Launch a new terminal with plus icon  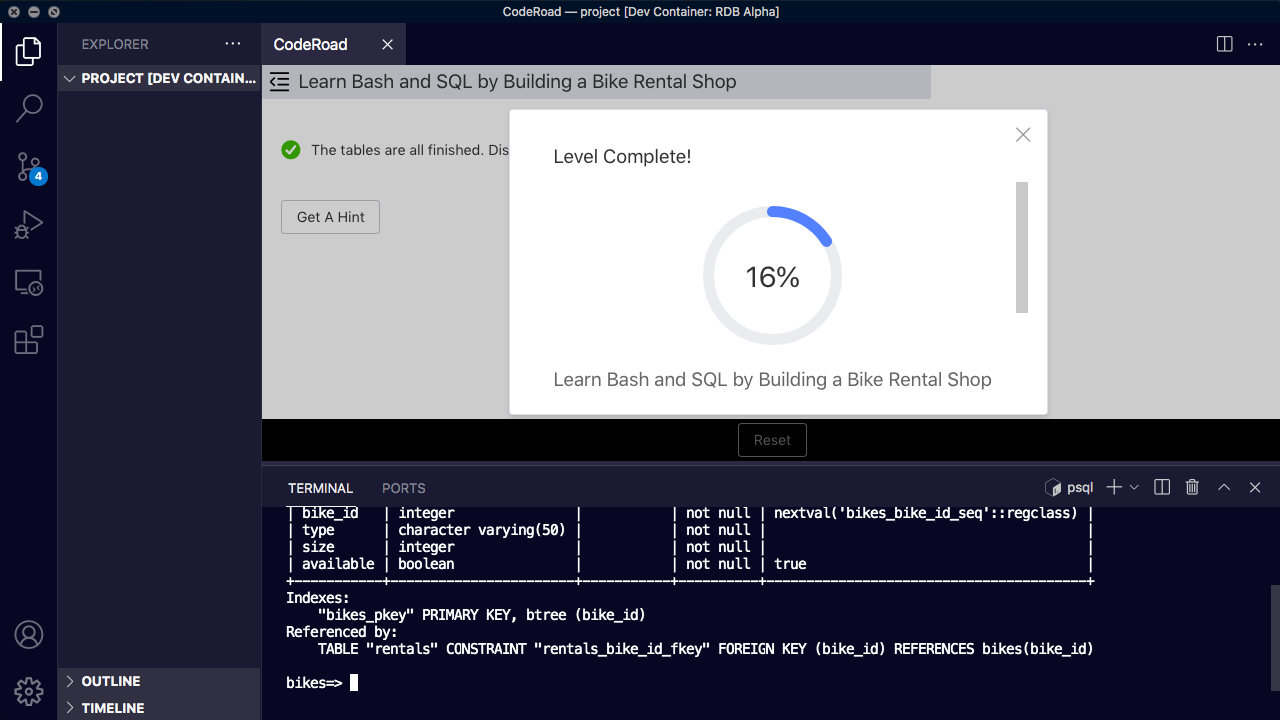coord(1112,487)
